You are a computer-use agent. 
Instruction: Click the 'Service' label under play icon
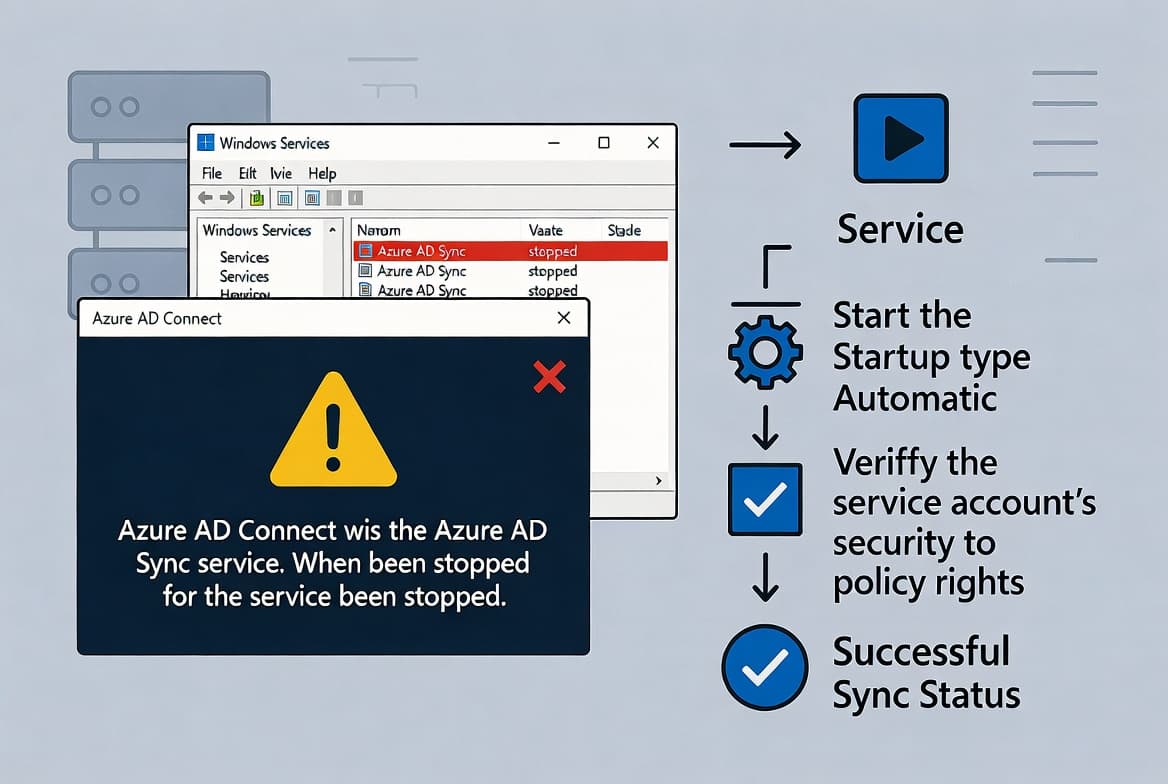tap(900, 229)
